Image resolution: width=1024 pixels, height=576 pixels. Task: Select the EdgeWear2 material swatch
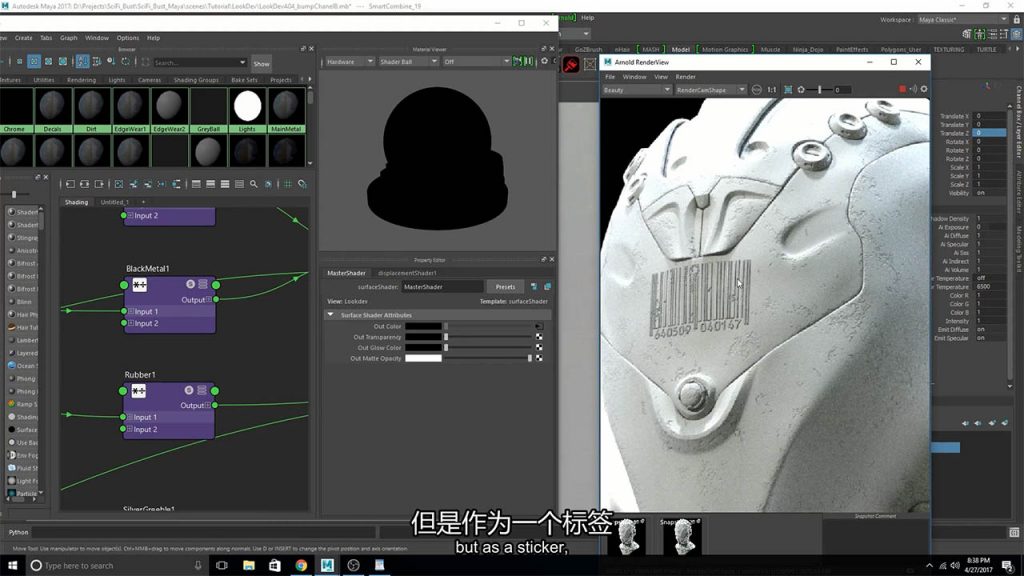coord(169,110)
